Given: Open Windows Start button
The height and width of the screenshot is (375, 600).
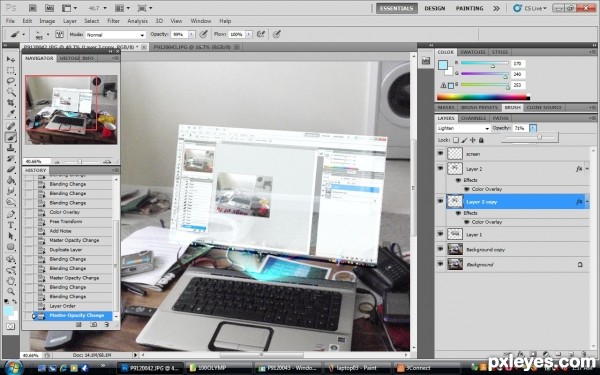Looking at the screenshot, I should click(x=14, y=367).
